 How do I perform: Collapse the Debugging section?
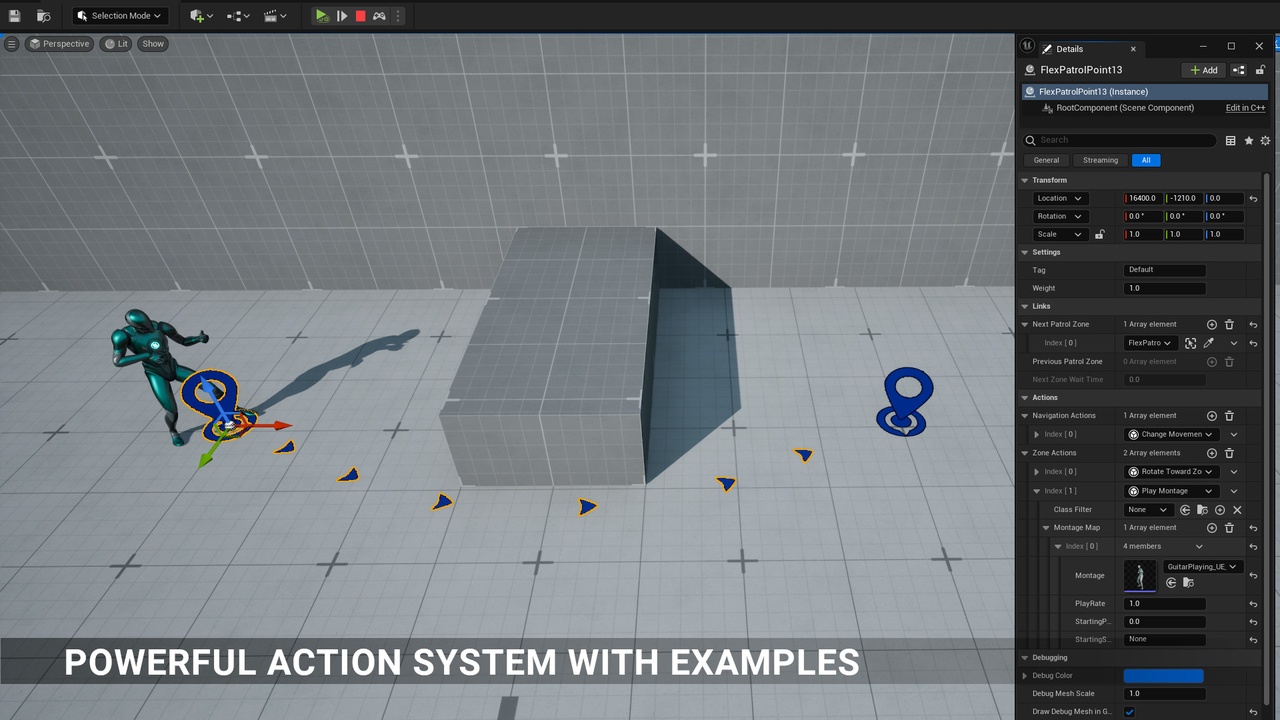click(x=1024, y=657)
